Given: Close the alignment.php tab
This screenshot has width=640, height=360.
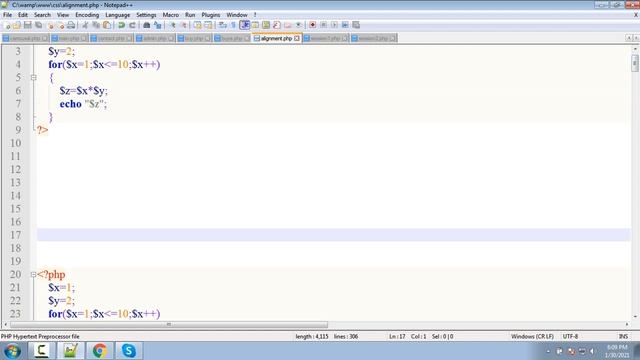Looking at the screenshot, I should [297, 38].
